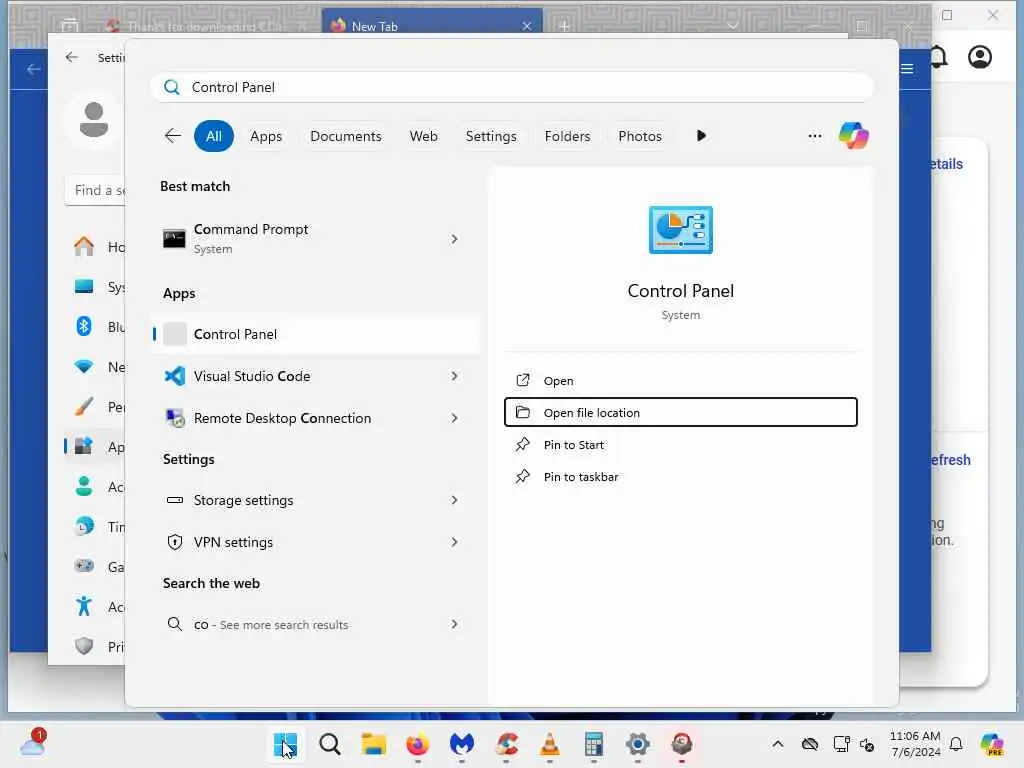Viewport: 1024px width, 768px height.
Task: Click the Settings window back arrow
Action: coord(72,57)
